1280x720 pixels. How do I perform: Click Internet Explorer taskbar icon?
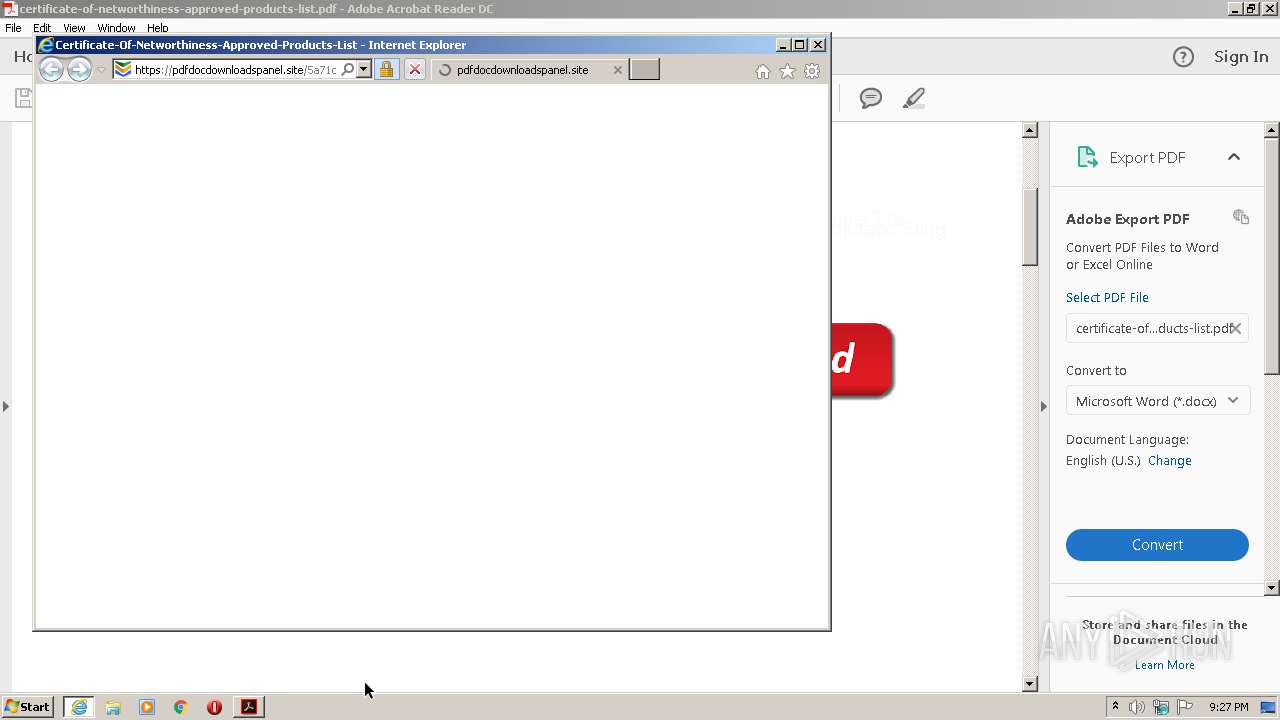click(x=79, y=707)
